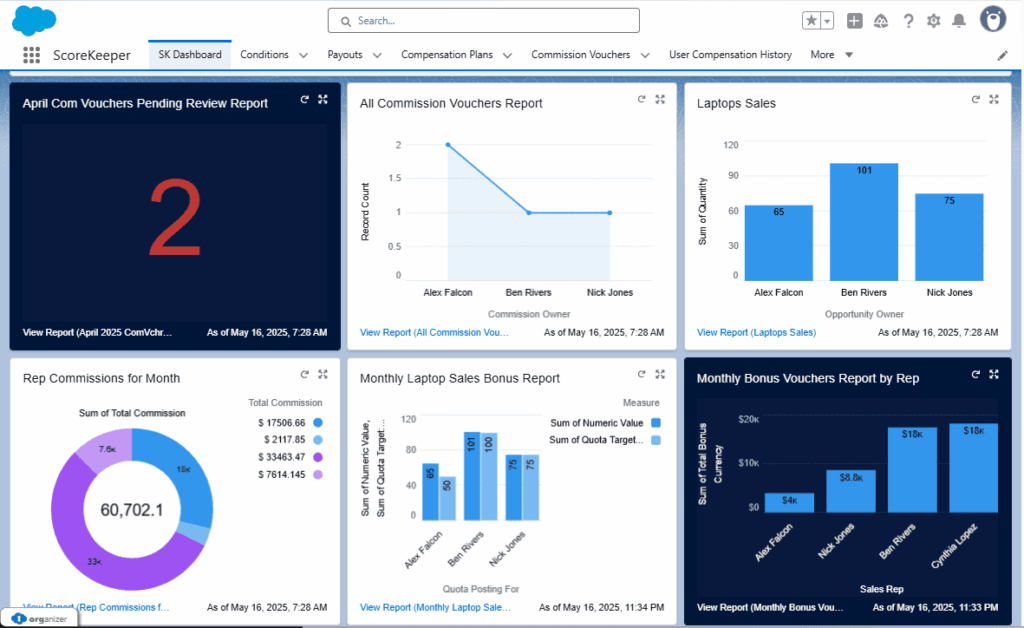The height and width of the screenshot is (628, 1024).
Task: Click the Favorites star icon
Action: pyautogui.click(x=811, y=21)
